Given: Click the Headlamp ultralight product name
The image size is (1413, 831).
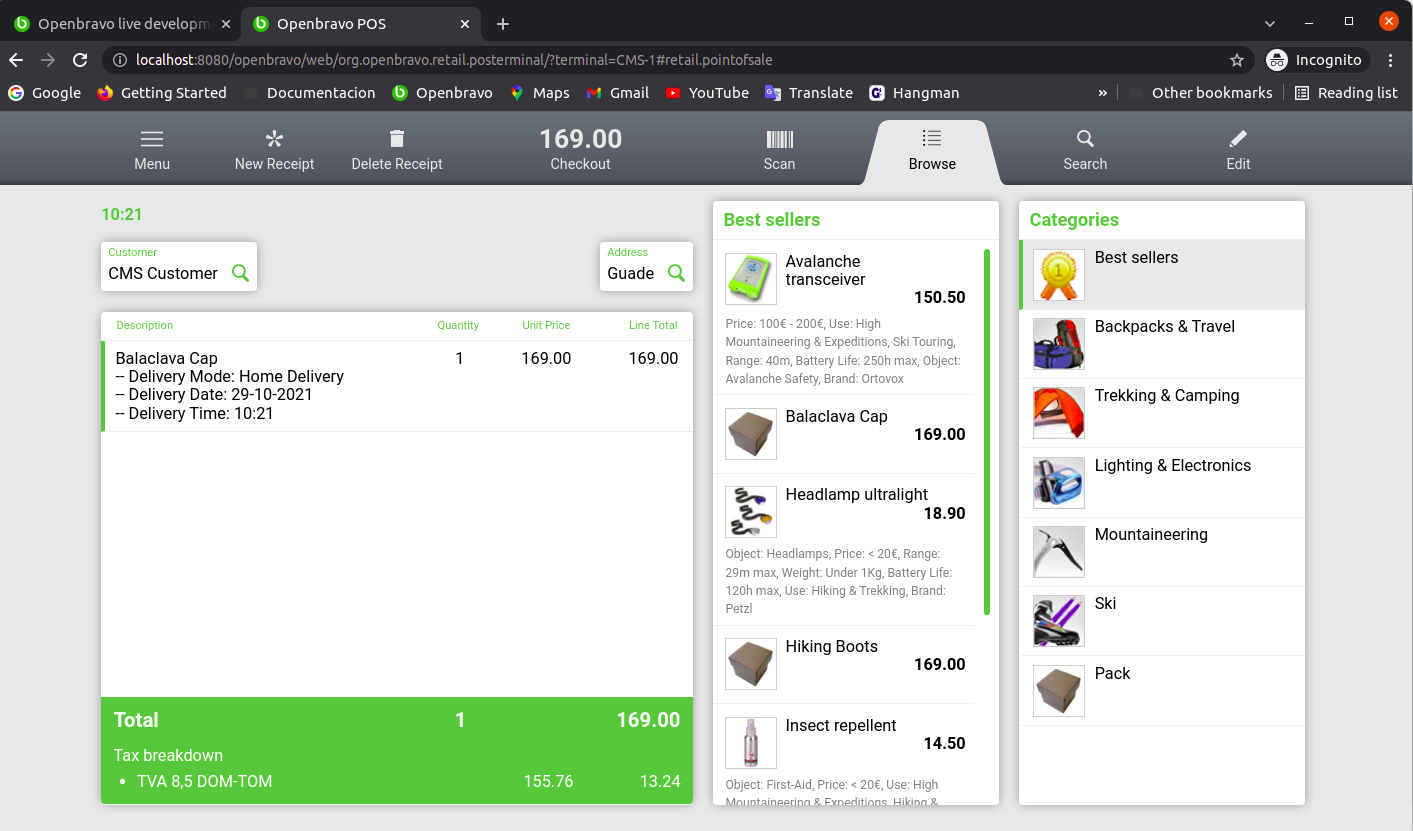Looking at the screenshot, I should click(x=857, y=495).
